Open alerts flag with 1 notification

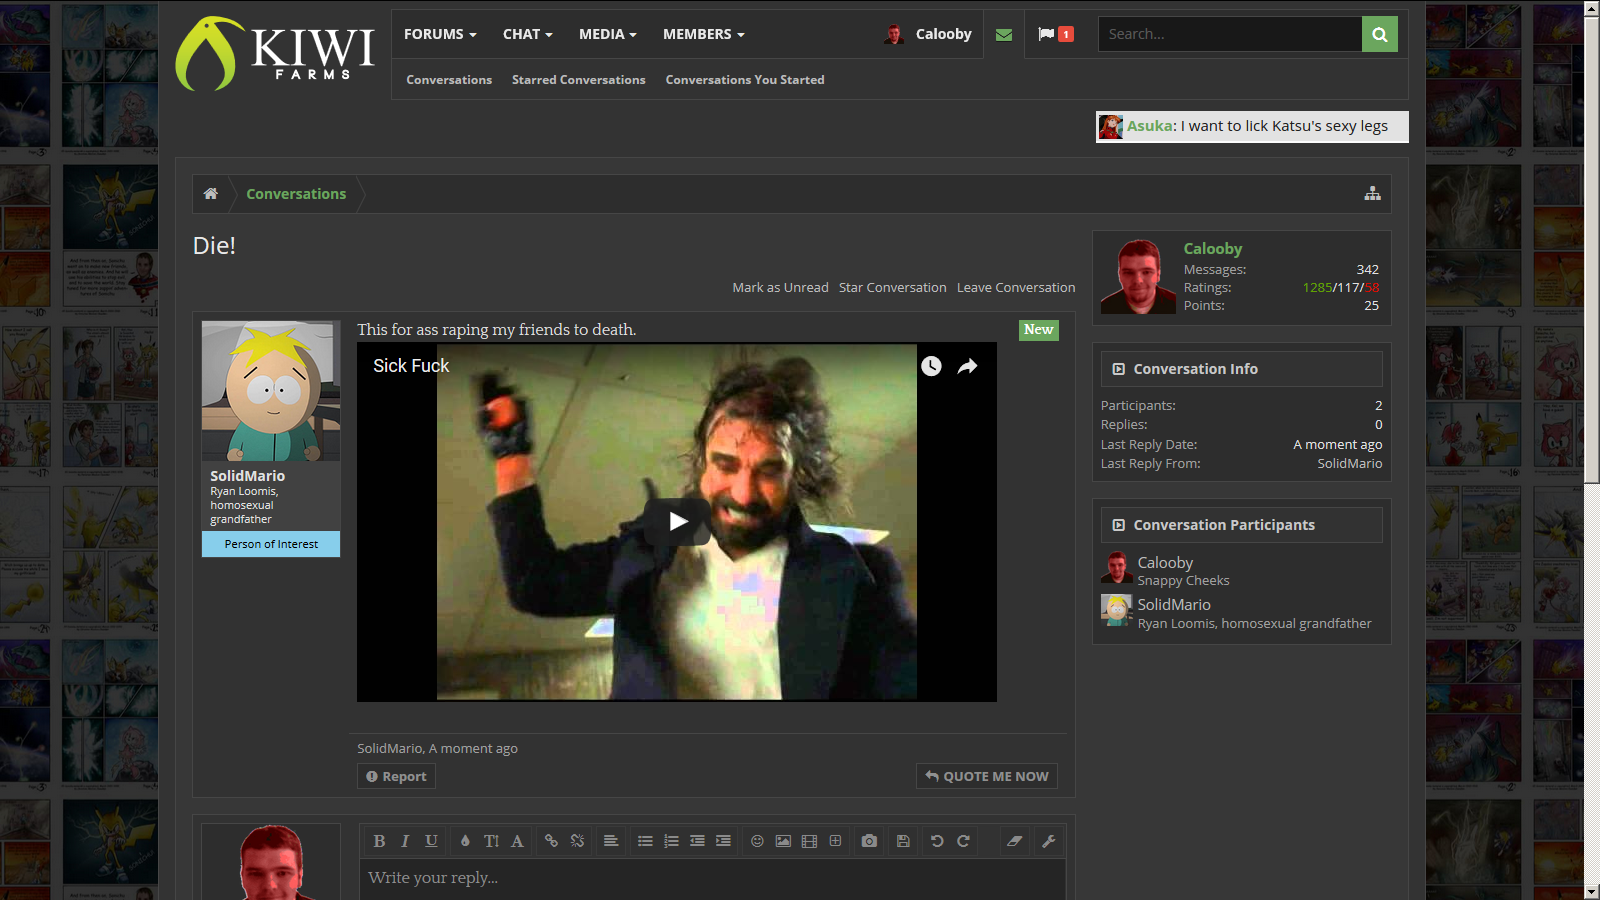[1056, 34]
